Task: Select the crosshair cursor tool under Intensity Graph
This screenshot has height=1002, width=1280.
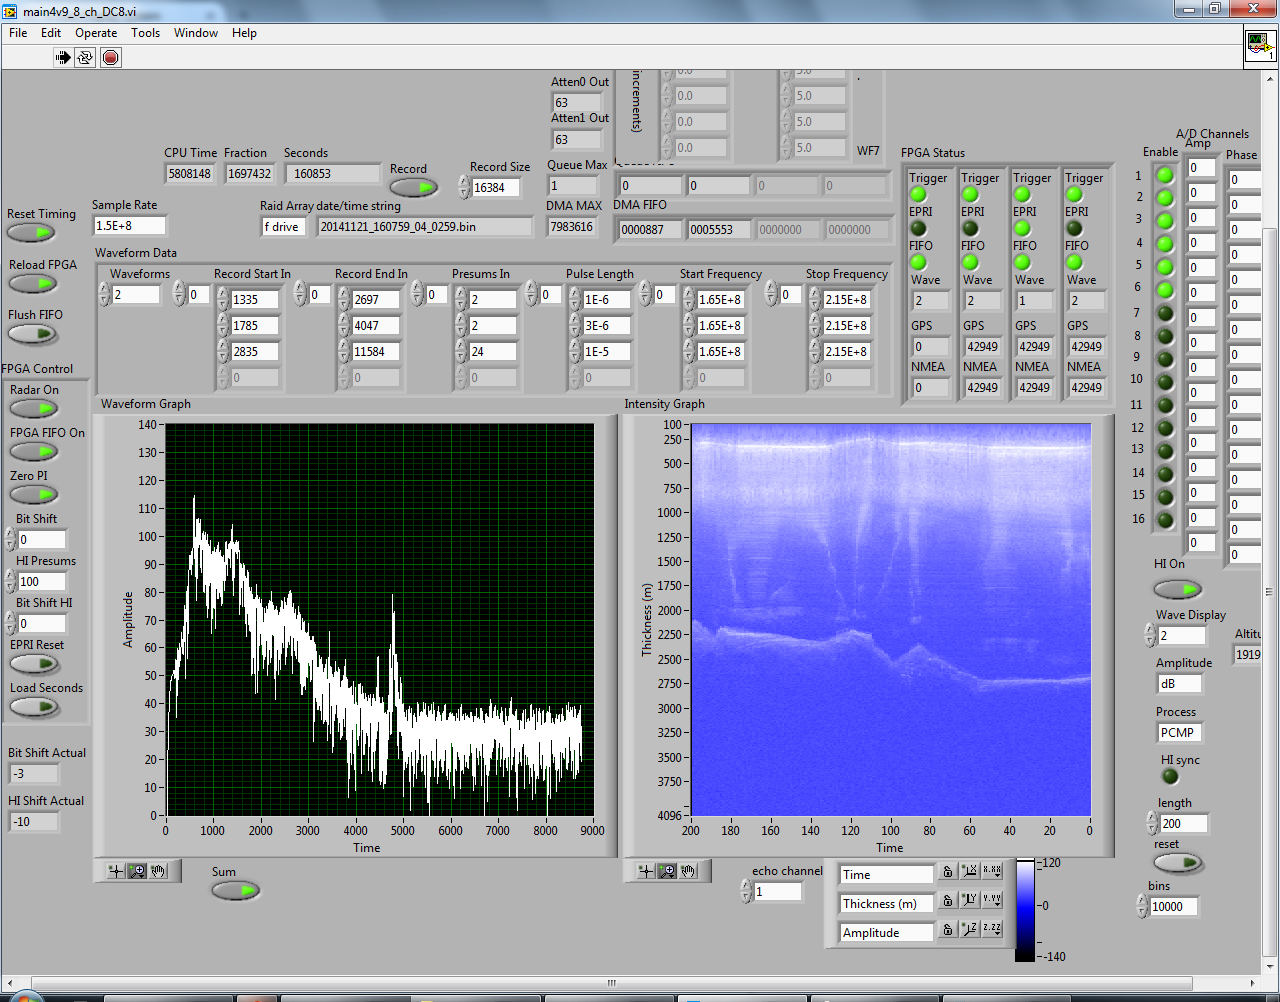Action: click(x=646, y=871)
